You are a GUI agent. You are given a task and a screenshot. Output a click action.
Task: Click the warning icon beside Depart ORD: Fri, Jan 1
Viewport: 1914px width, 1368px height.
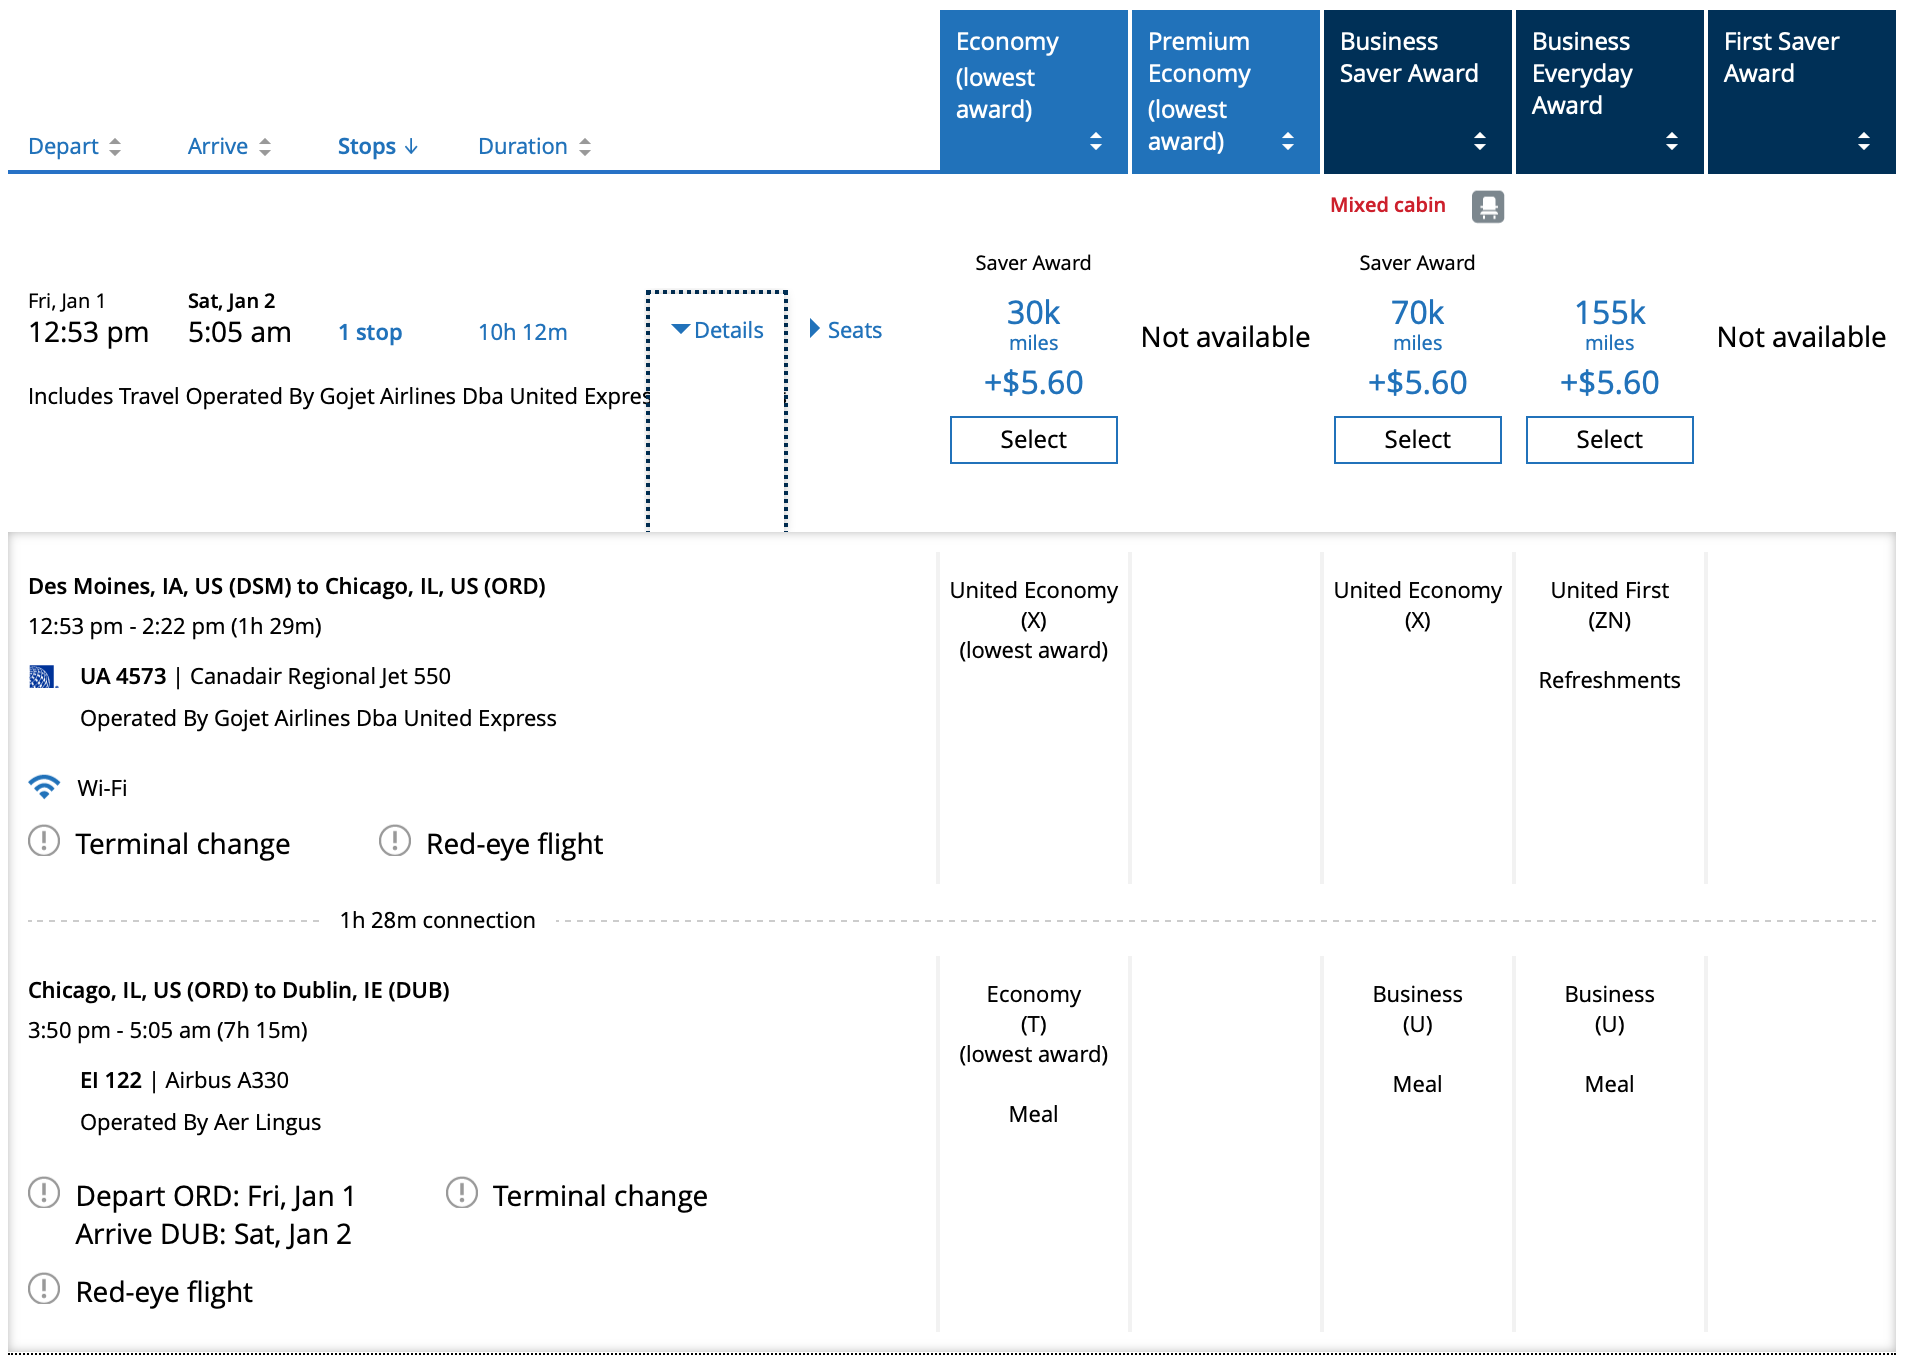click(43, 1194)
